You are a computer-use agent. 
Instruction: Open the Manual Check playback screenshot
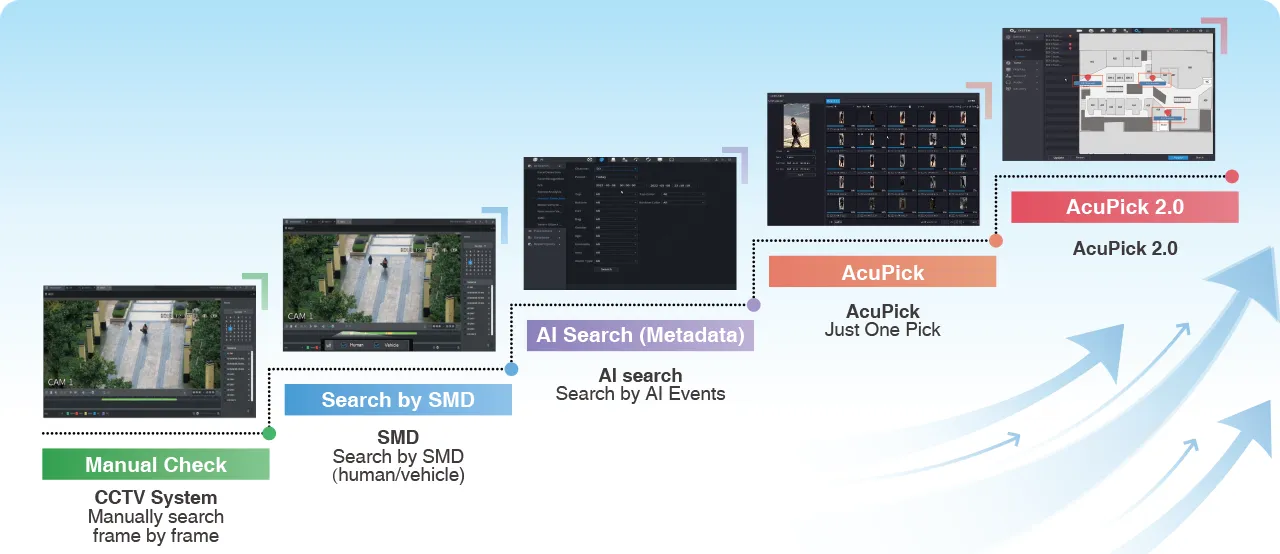pos(149,351)
